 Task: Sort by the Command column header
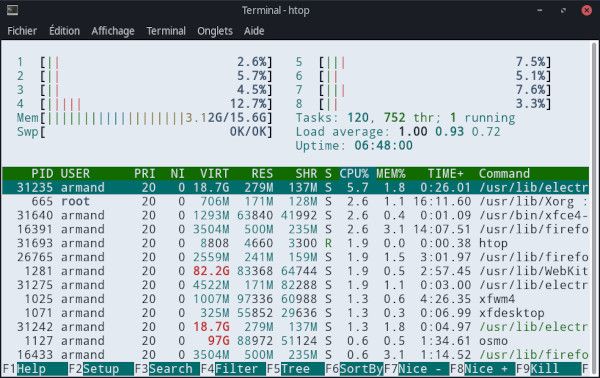(x=504, y=174)
